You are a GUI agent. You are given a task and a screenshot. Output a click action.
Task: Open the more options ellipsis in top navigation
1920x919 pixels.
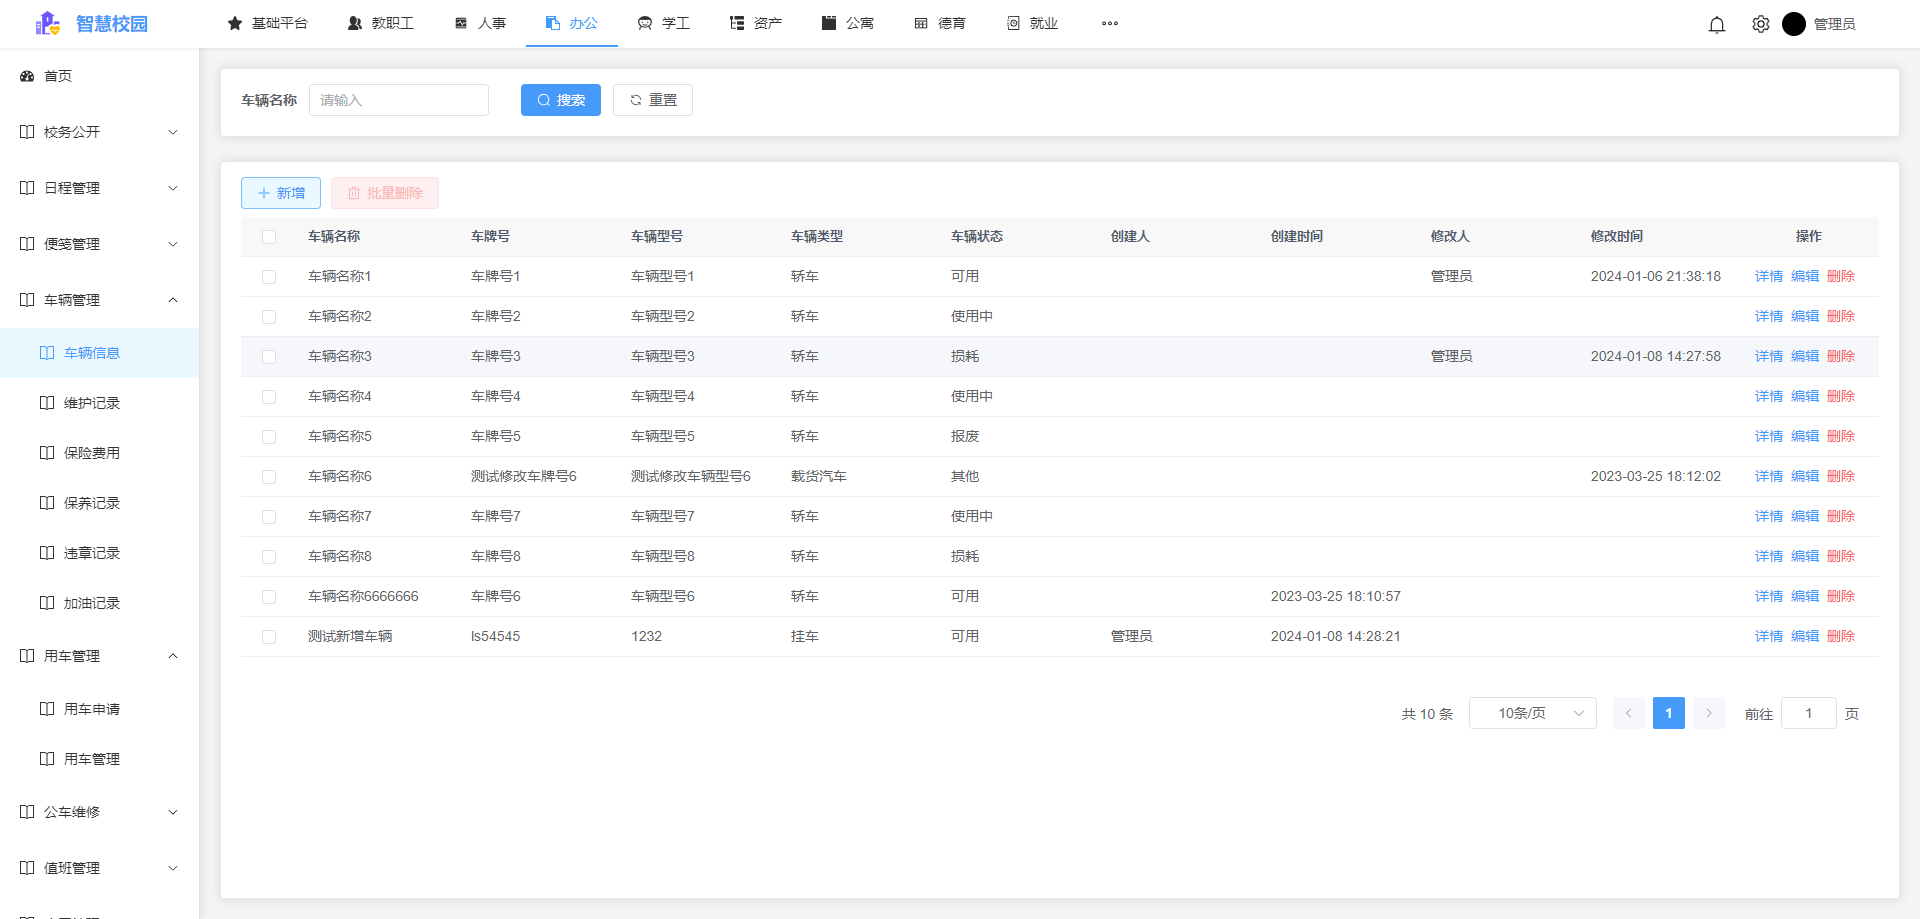click(1110, 23)
